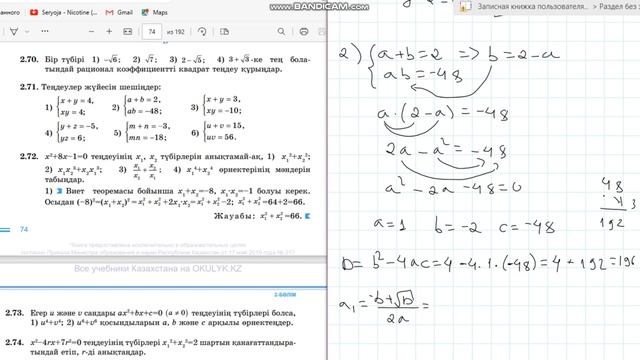Click exercise number 2.70 in textbook
Image resolution: width=640 pixels, height=360 pixels.
[x=29, y=59]
